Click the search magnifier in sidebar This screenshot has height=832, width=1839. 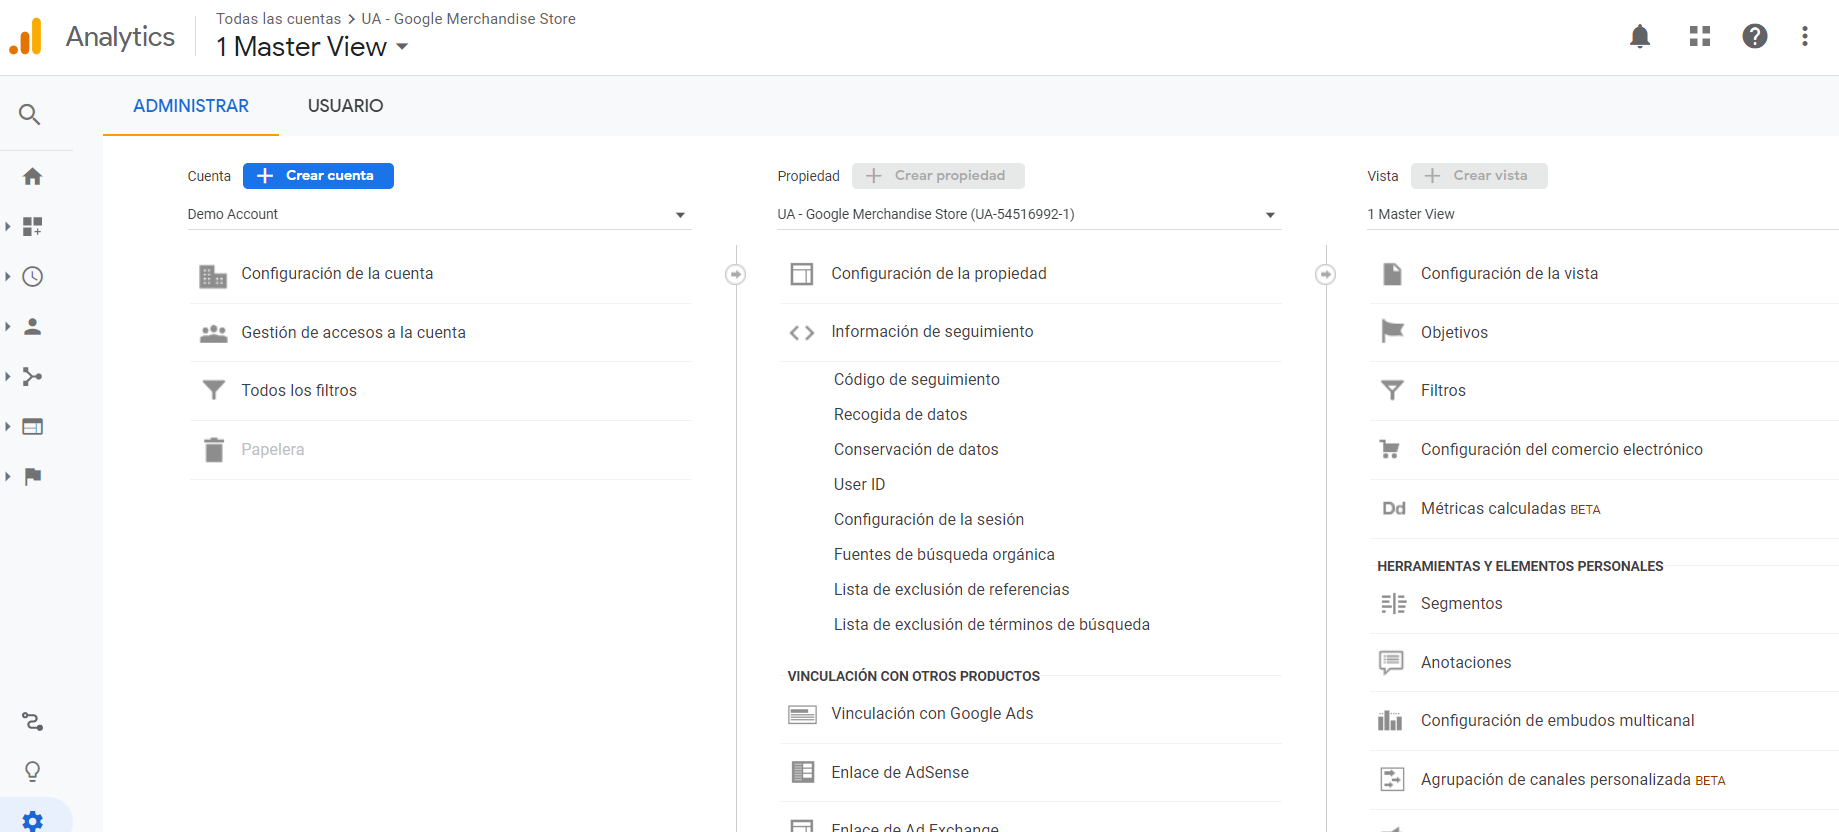point(30,115)
